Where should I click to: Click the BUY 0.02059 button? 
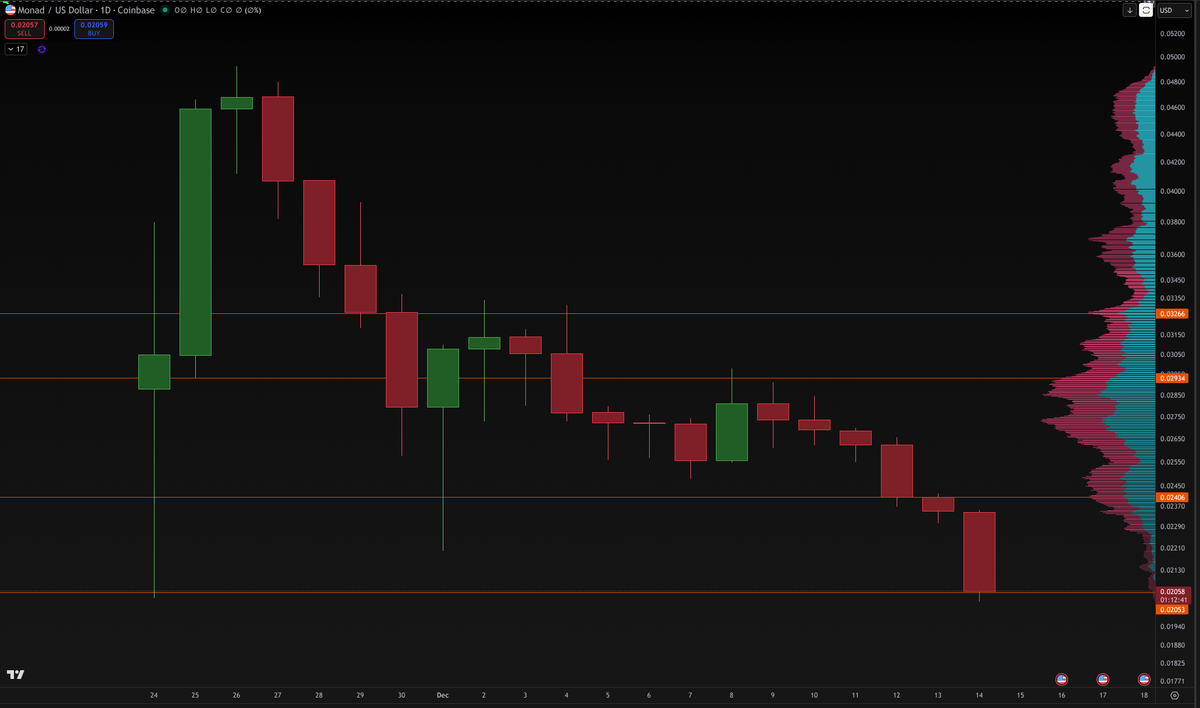94,29
